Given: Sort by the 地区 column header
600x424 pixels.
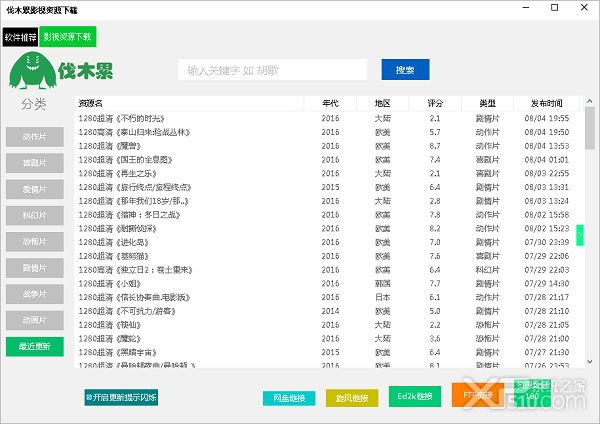Looking at the screenshot, I should click(x=383, y=103).
